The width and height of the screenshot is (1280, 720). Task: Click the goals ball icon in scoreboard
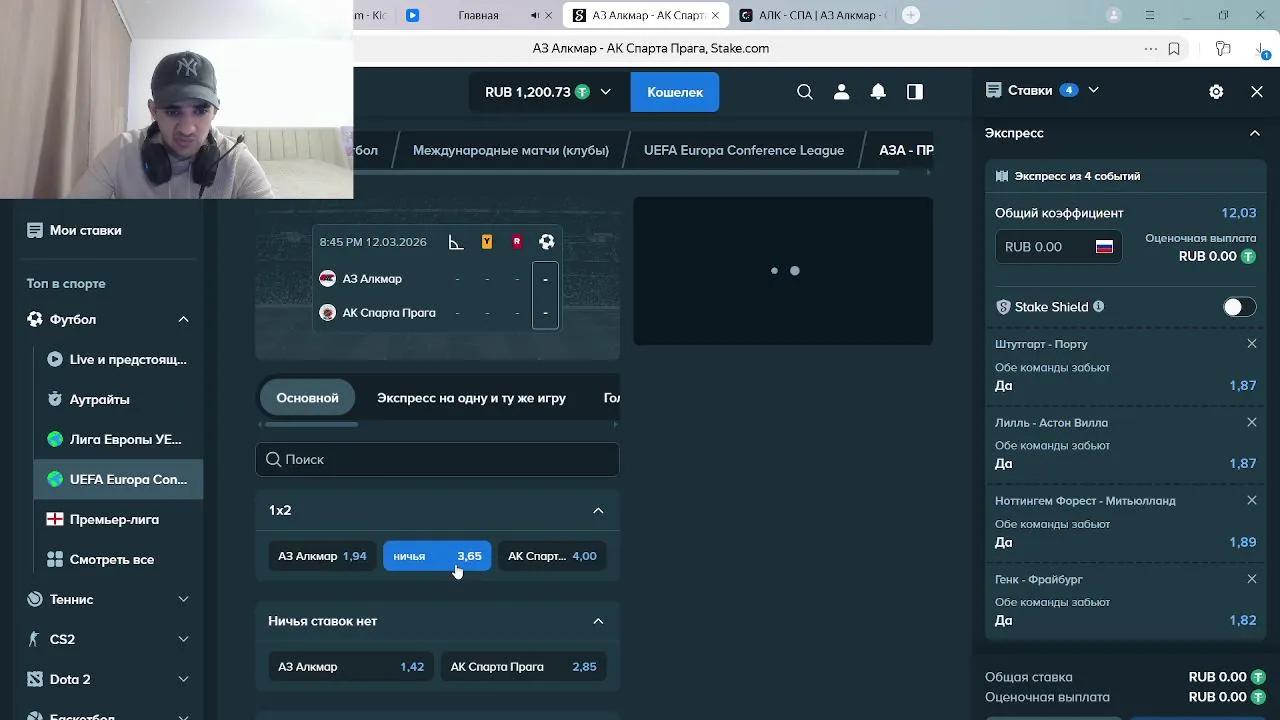(x=546, y=242)
